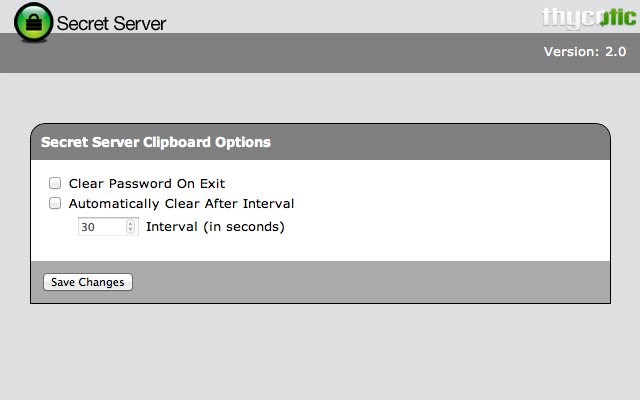Click the "Version: 2.0" text
This screenshot has width=640, height=400.
584,52
